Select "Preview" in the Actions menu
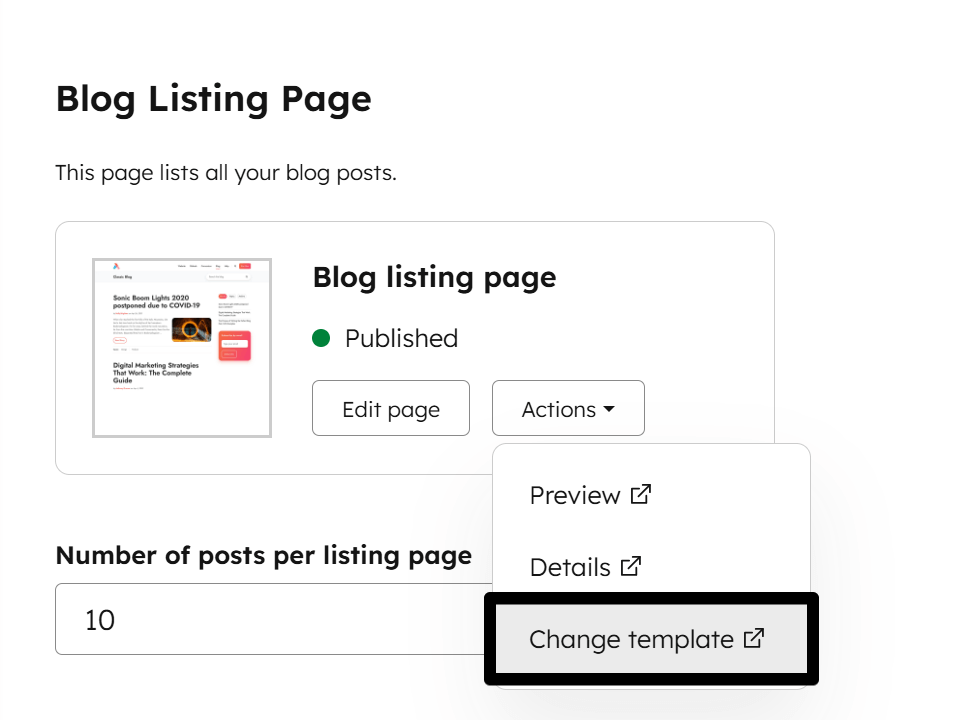Image resolution: width=975 pixels, height=720 pixels. [x=578, y=494]
